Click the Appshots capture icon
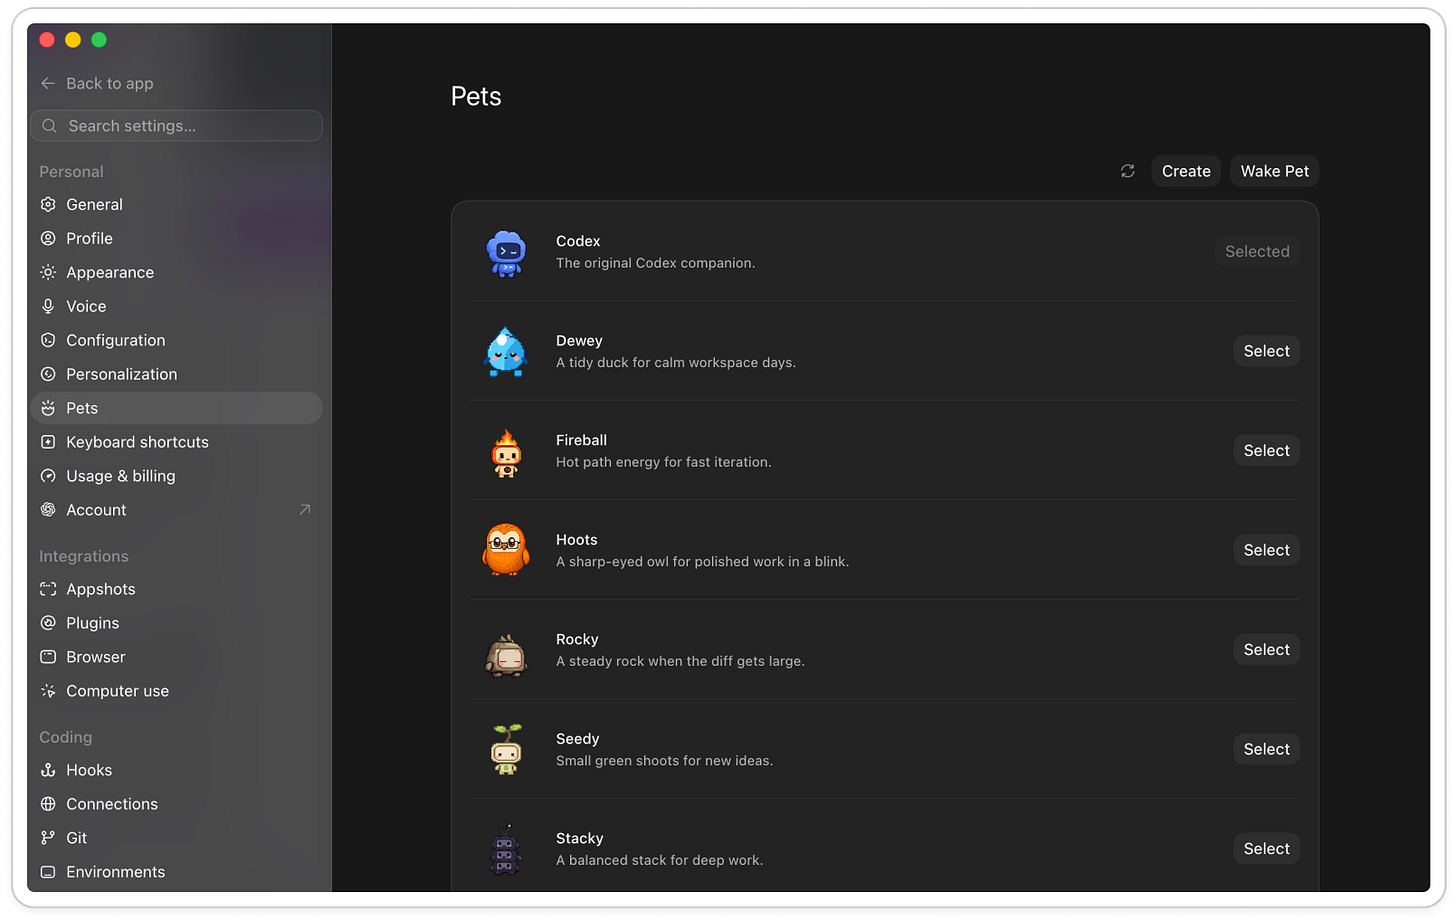Viewport: 1456px width, 918px height. tap(48, 589)
